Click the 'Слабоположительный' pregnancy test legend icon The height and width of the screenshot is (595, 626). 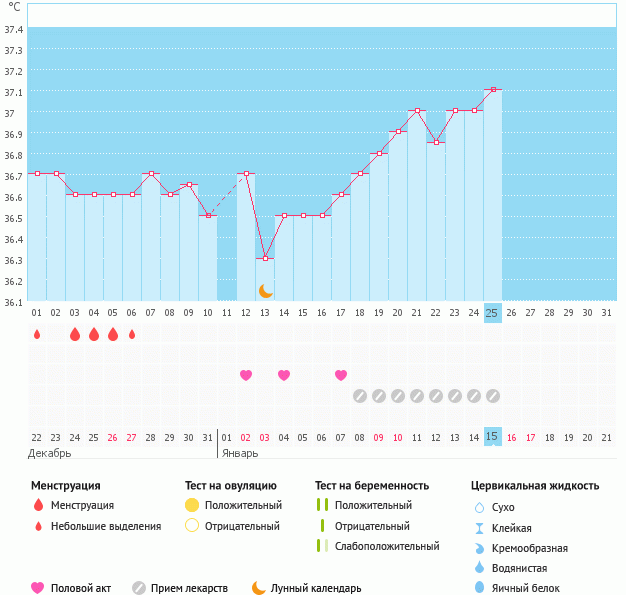point(322,546)
